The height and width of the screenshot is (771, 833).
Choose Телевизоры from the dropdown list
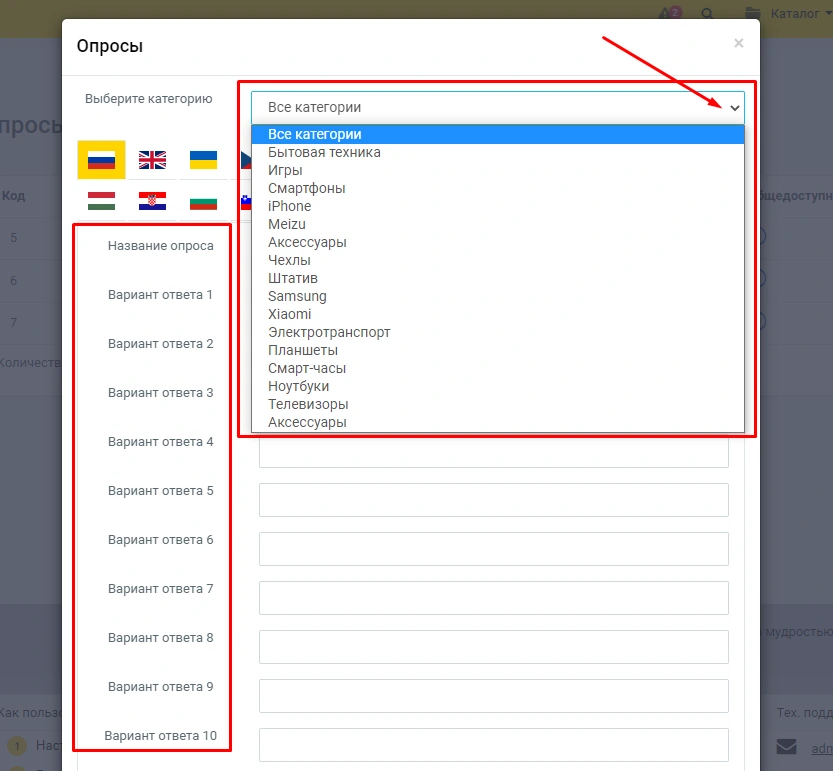pos(308,404)
